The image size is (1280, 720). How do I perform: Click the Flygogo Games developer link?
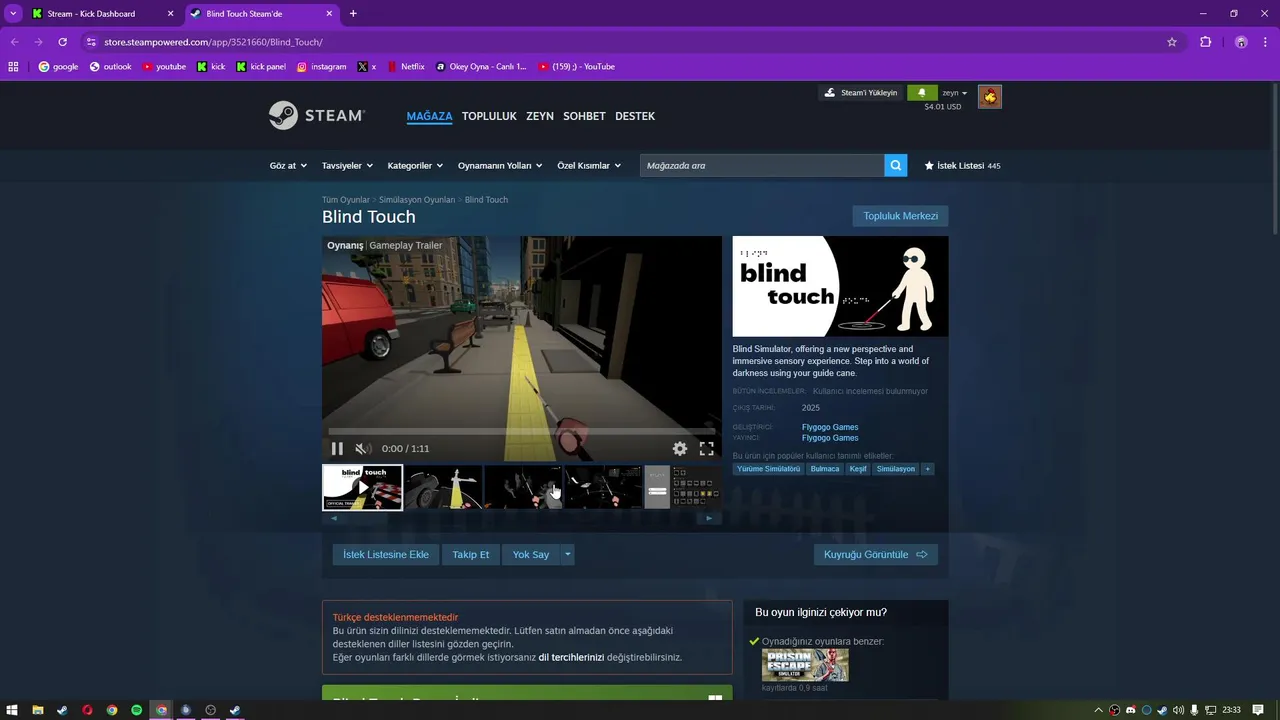pyautogui.click(x=830, y=427)
